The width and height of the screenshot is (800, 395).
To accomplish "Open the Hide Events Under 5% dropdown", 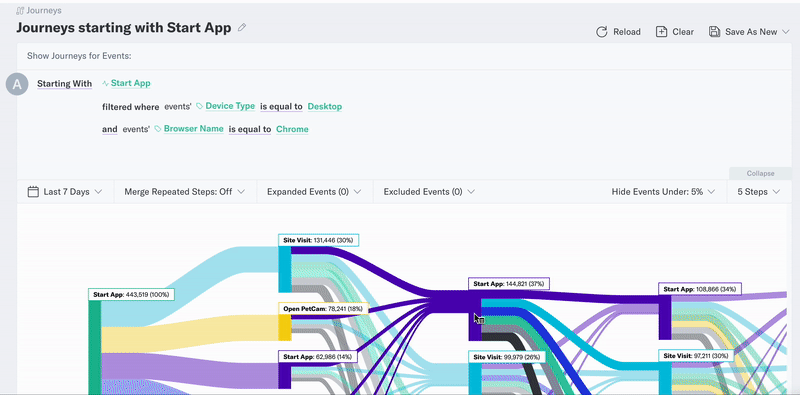I will (663, 192).
